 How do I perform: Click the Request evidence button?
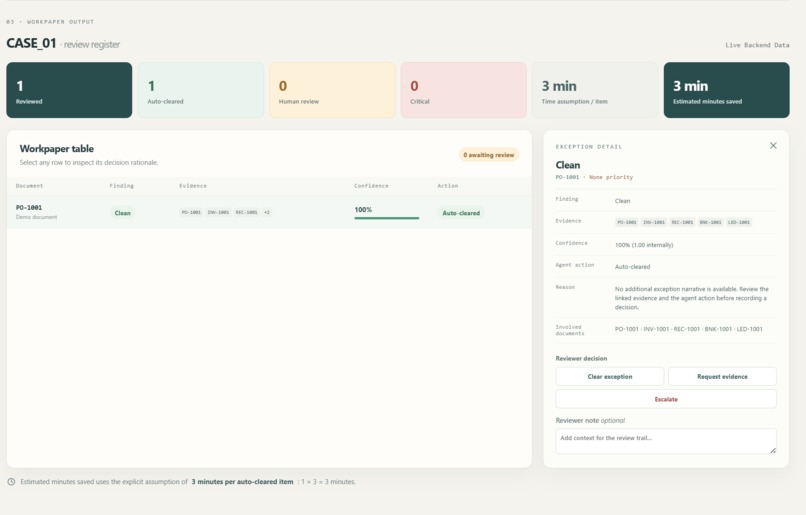click(722, 376)
